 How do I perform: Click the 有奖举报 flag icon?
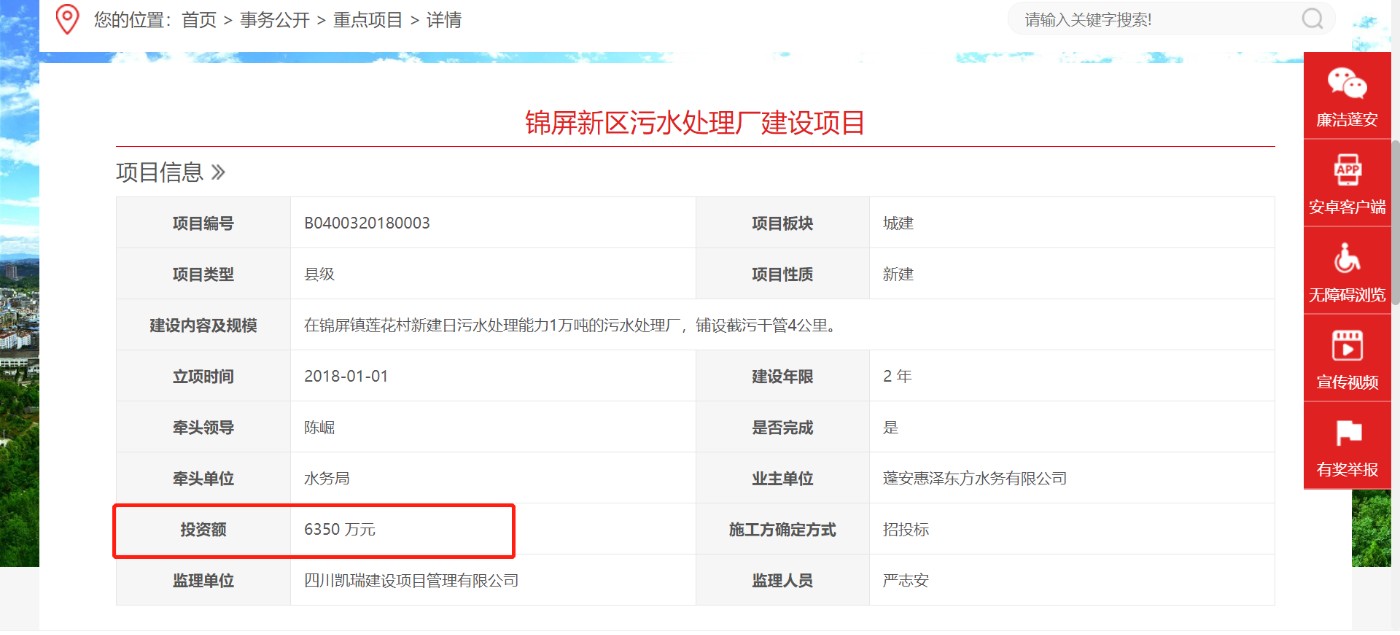coord(1347,434)
